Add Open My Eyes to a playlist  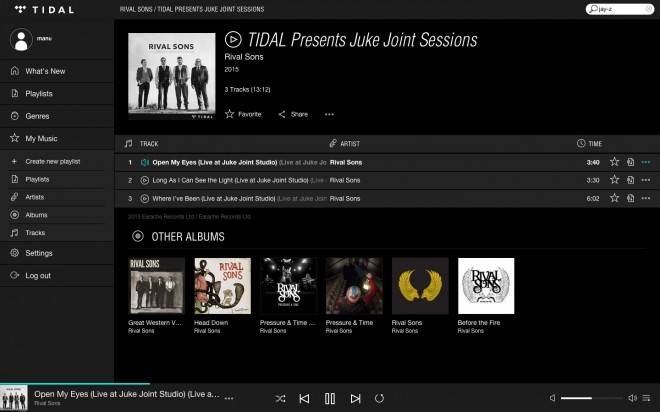click(x=631, y=162)
